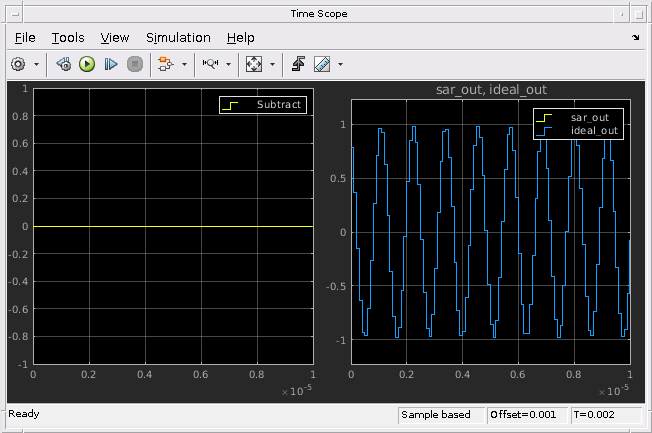652x433 pixels.
Task: Open the window menu button in title bar
Action: pos(15,14)
